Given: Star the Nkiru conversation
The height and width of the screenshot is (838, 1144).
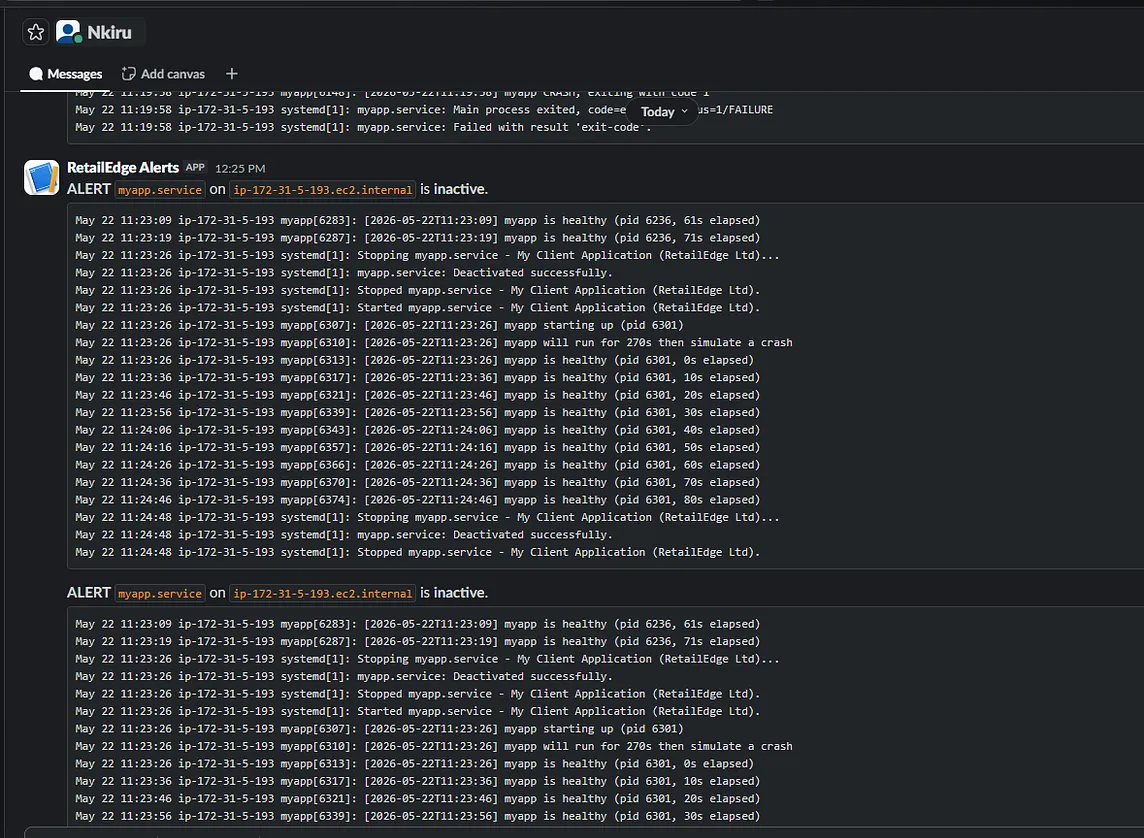Looking at the screenshot, I should [36, 32].
